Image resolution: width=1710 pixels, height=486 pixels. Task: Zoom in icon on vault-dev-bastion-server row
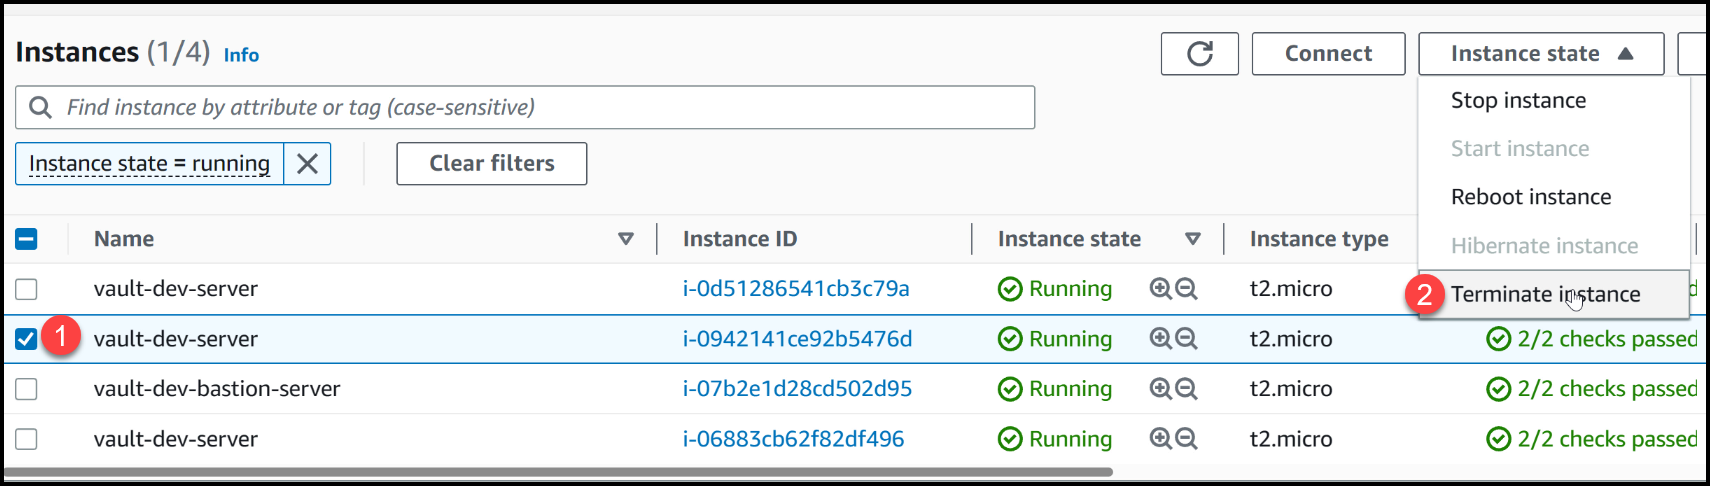[x=1160, y=389]
